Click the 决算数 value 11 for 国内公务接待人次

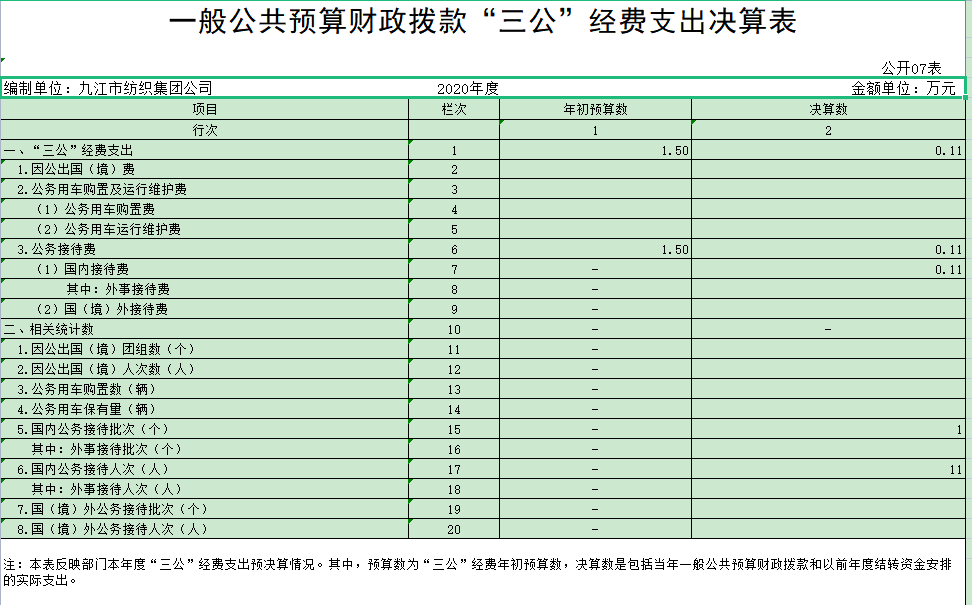(x=954, y=469)
